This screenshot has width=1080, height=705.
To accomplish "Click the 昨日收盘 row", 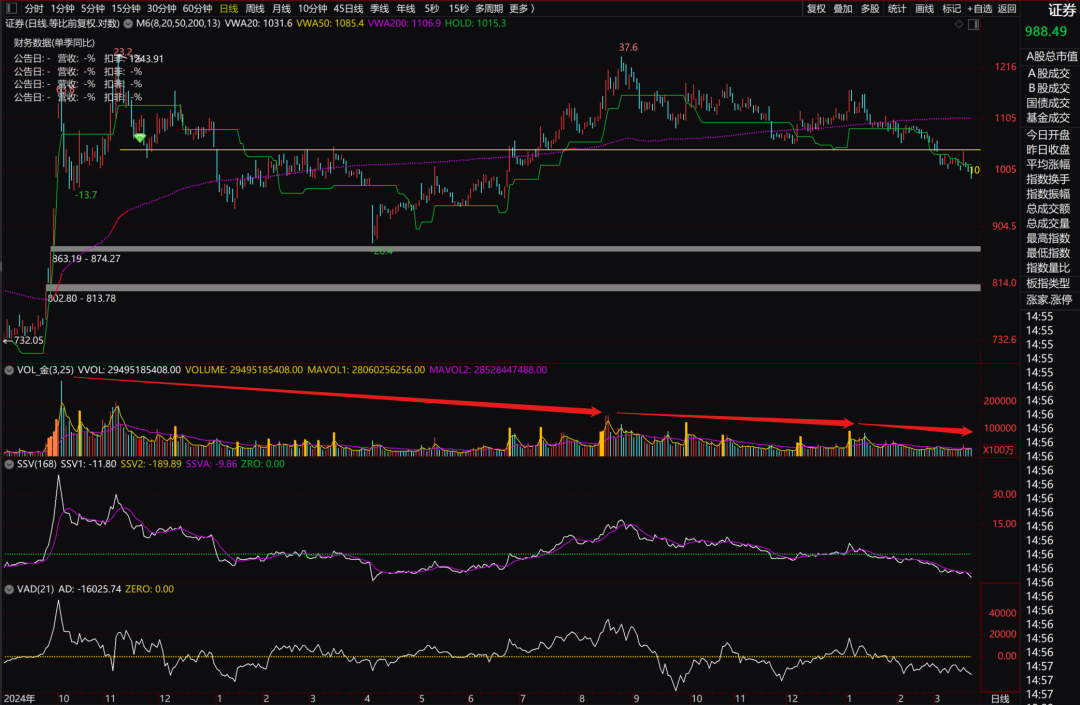I will click(x=1050, y=149).
